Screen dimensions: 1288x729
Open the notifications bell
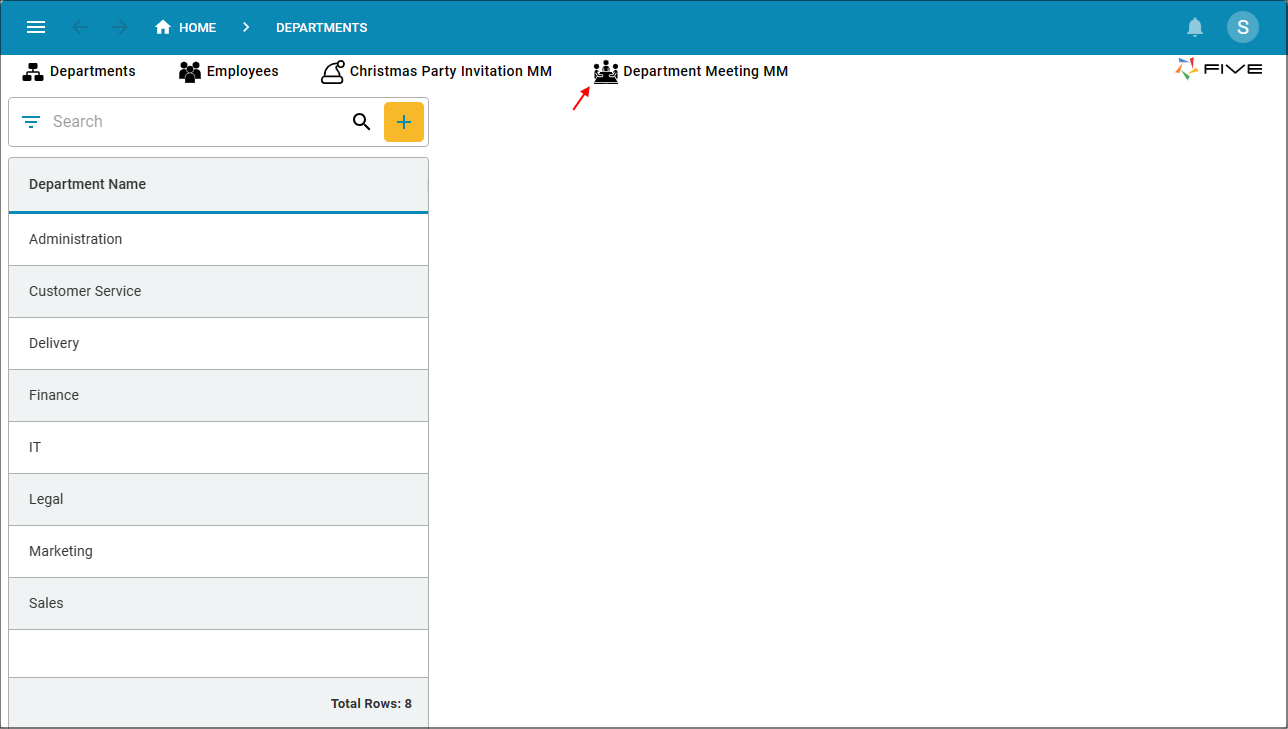click(x=1195, y=27)
